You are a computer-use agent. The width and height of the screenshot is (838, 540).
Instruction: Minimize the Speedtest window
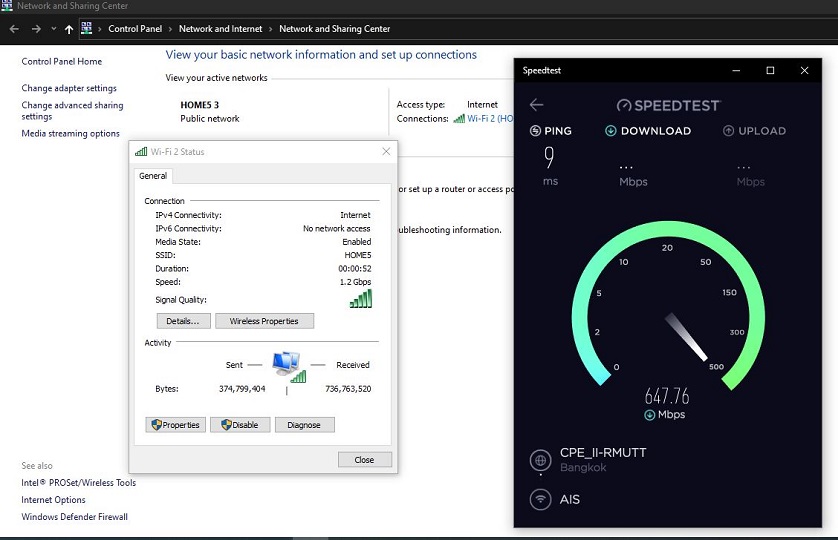tap(736, 71)
